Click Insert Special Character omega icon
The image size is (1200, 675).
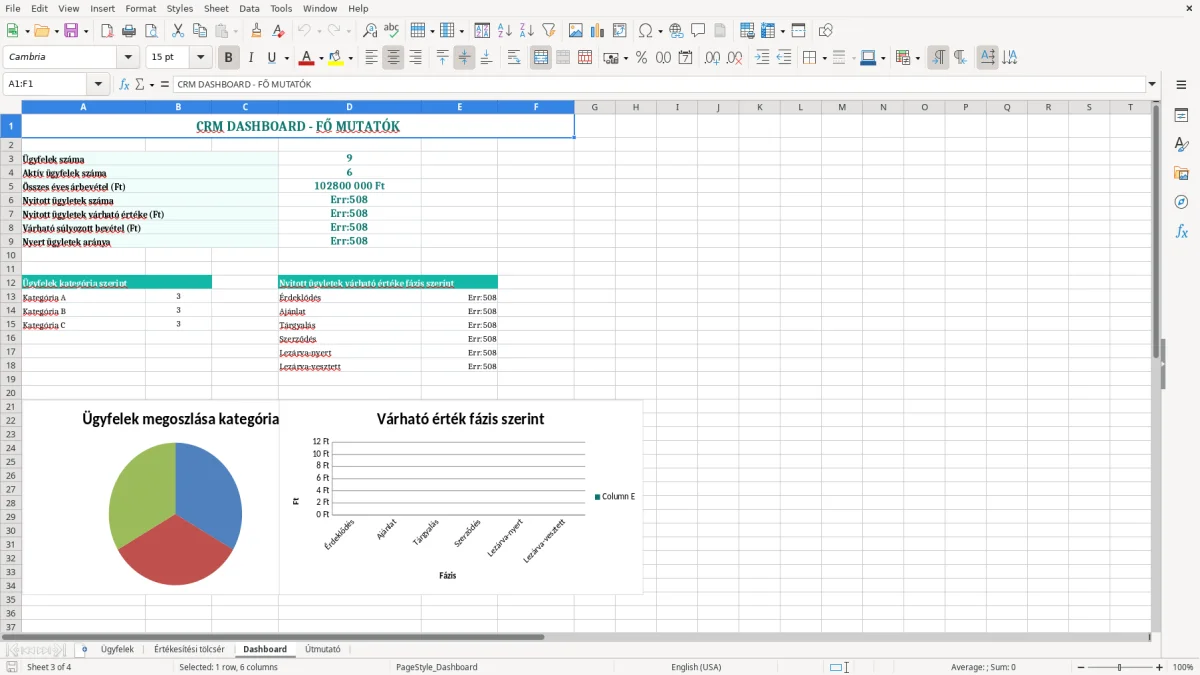point(645,31)
